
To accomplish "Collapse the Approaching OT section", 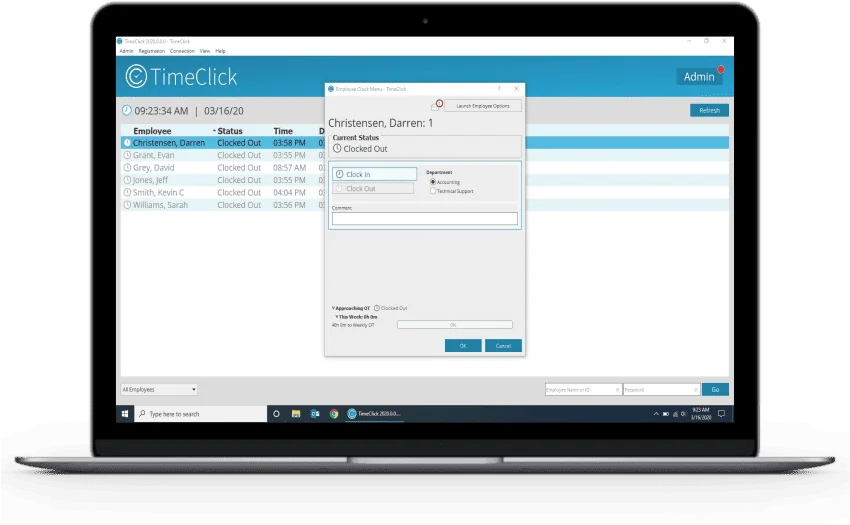I will click(333, 308).
